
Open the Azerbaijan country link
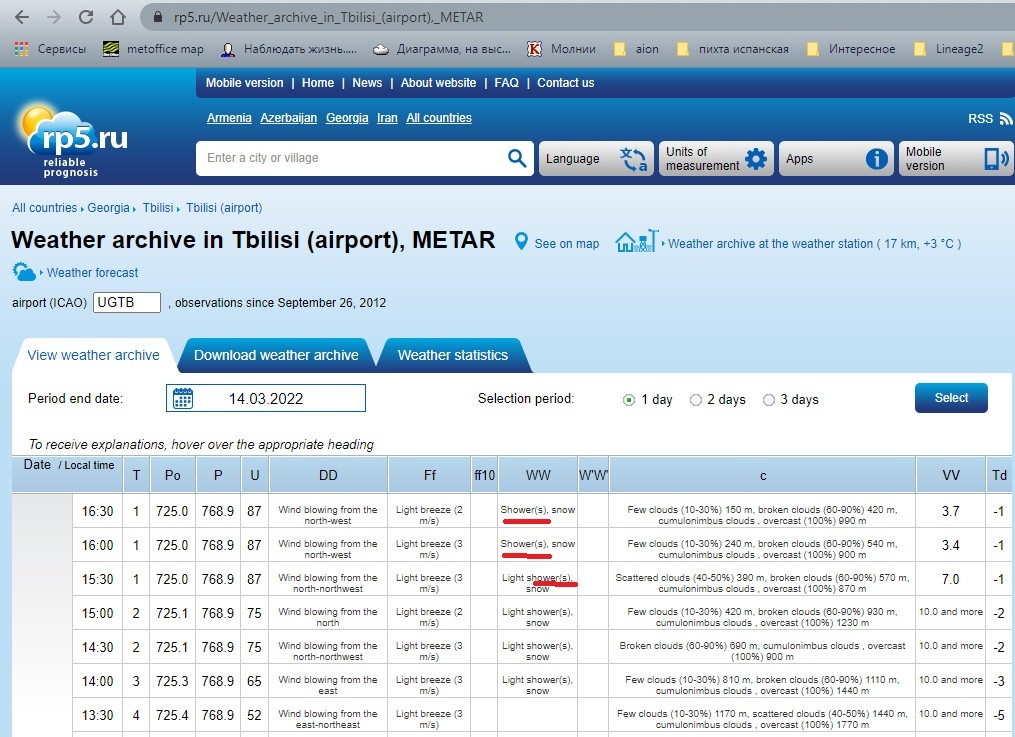click(x=289, y=118)
